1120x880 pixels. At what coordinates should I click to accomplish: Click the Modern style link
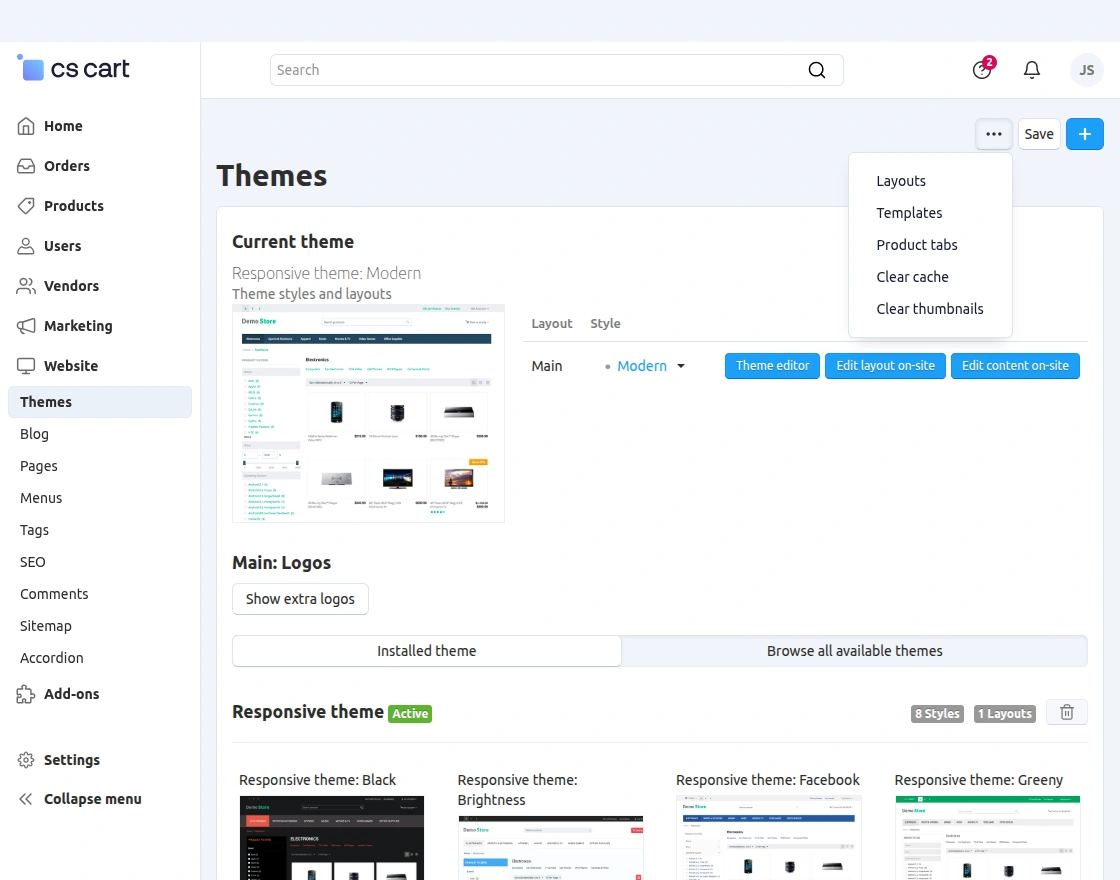point(641,366)
